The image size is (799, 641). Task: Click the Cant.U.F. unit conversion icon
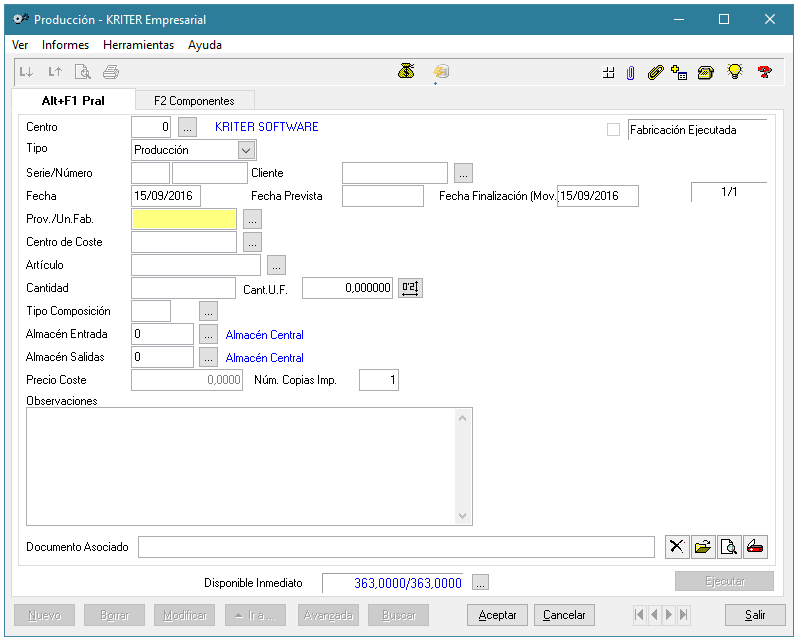tap(410, 288)
